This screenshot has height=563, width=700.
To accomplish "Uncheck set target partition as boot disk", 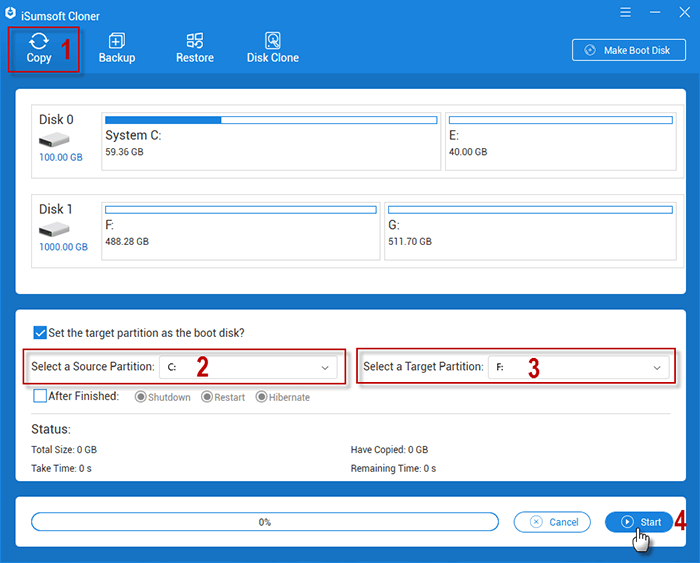I will click(x=40, y=333).
